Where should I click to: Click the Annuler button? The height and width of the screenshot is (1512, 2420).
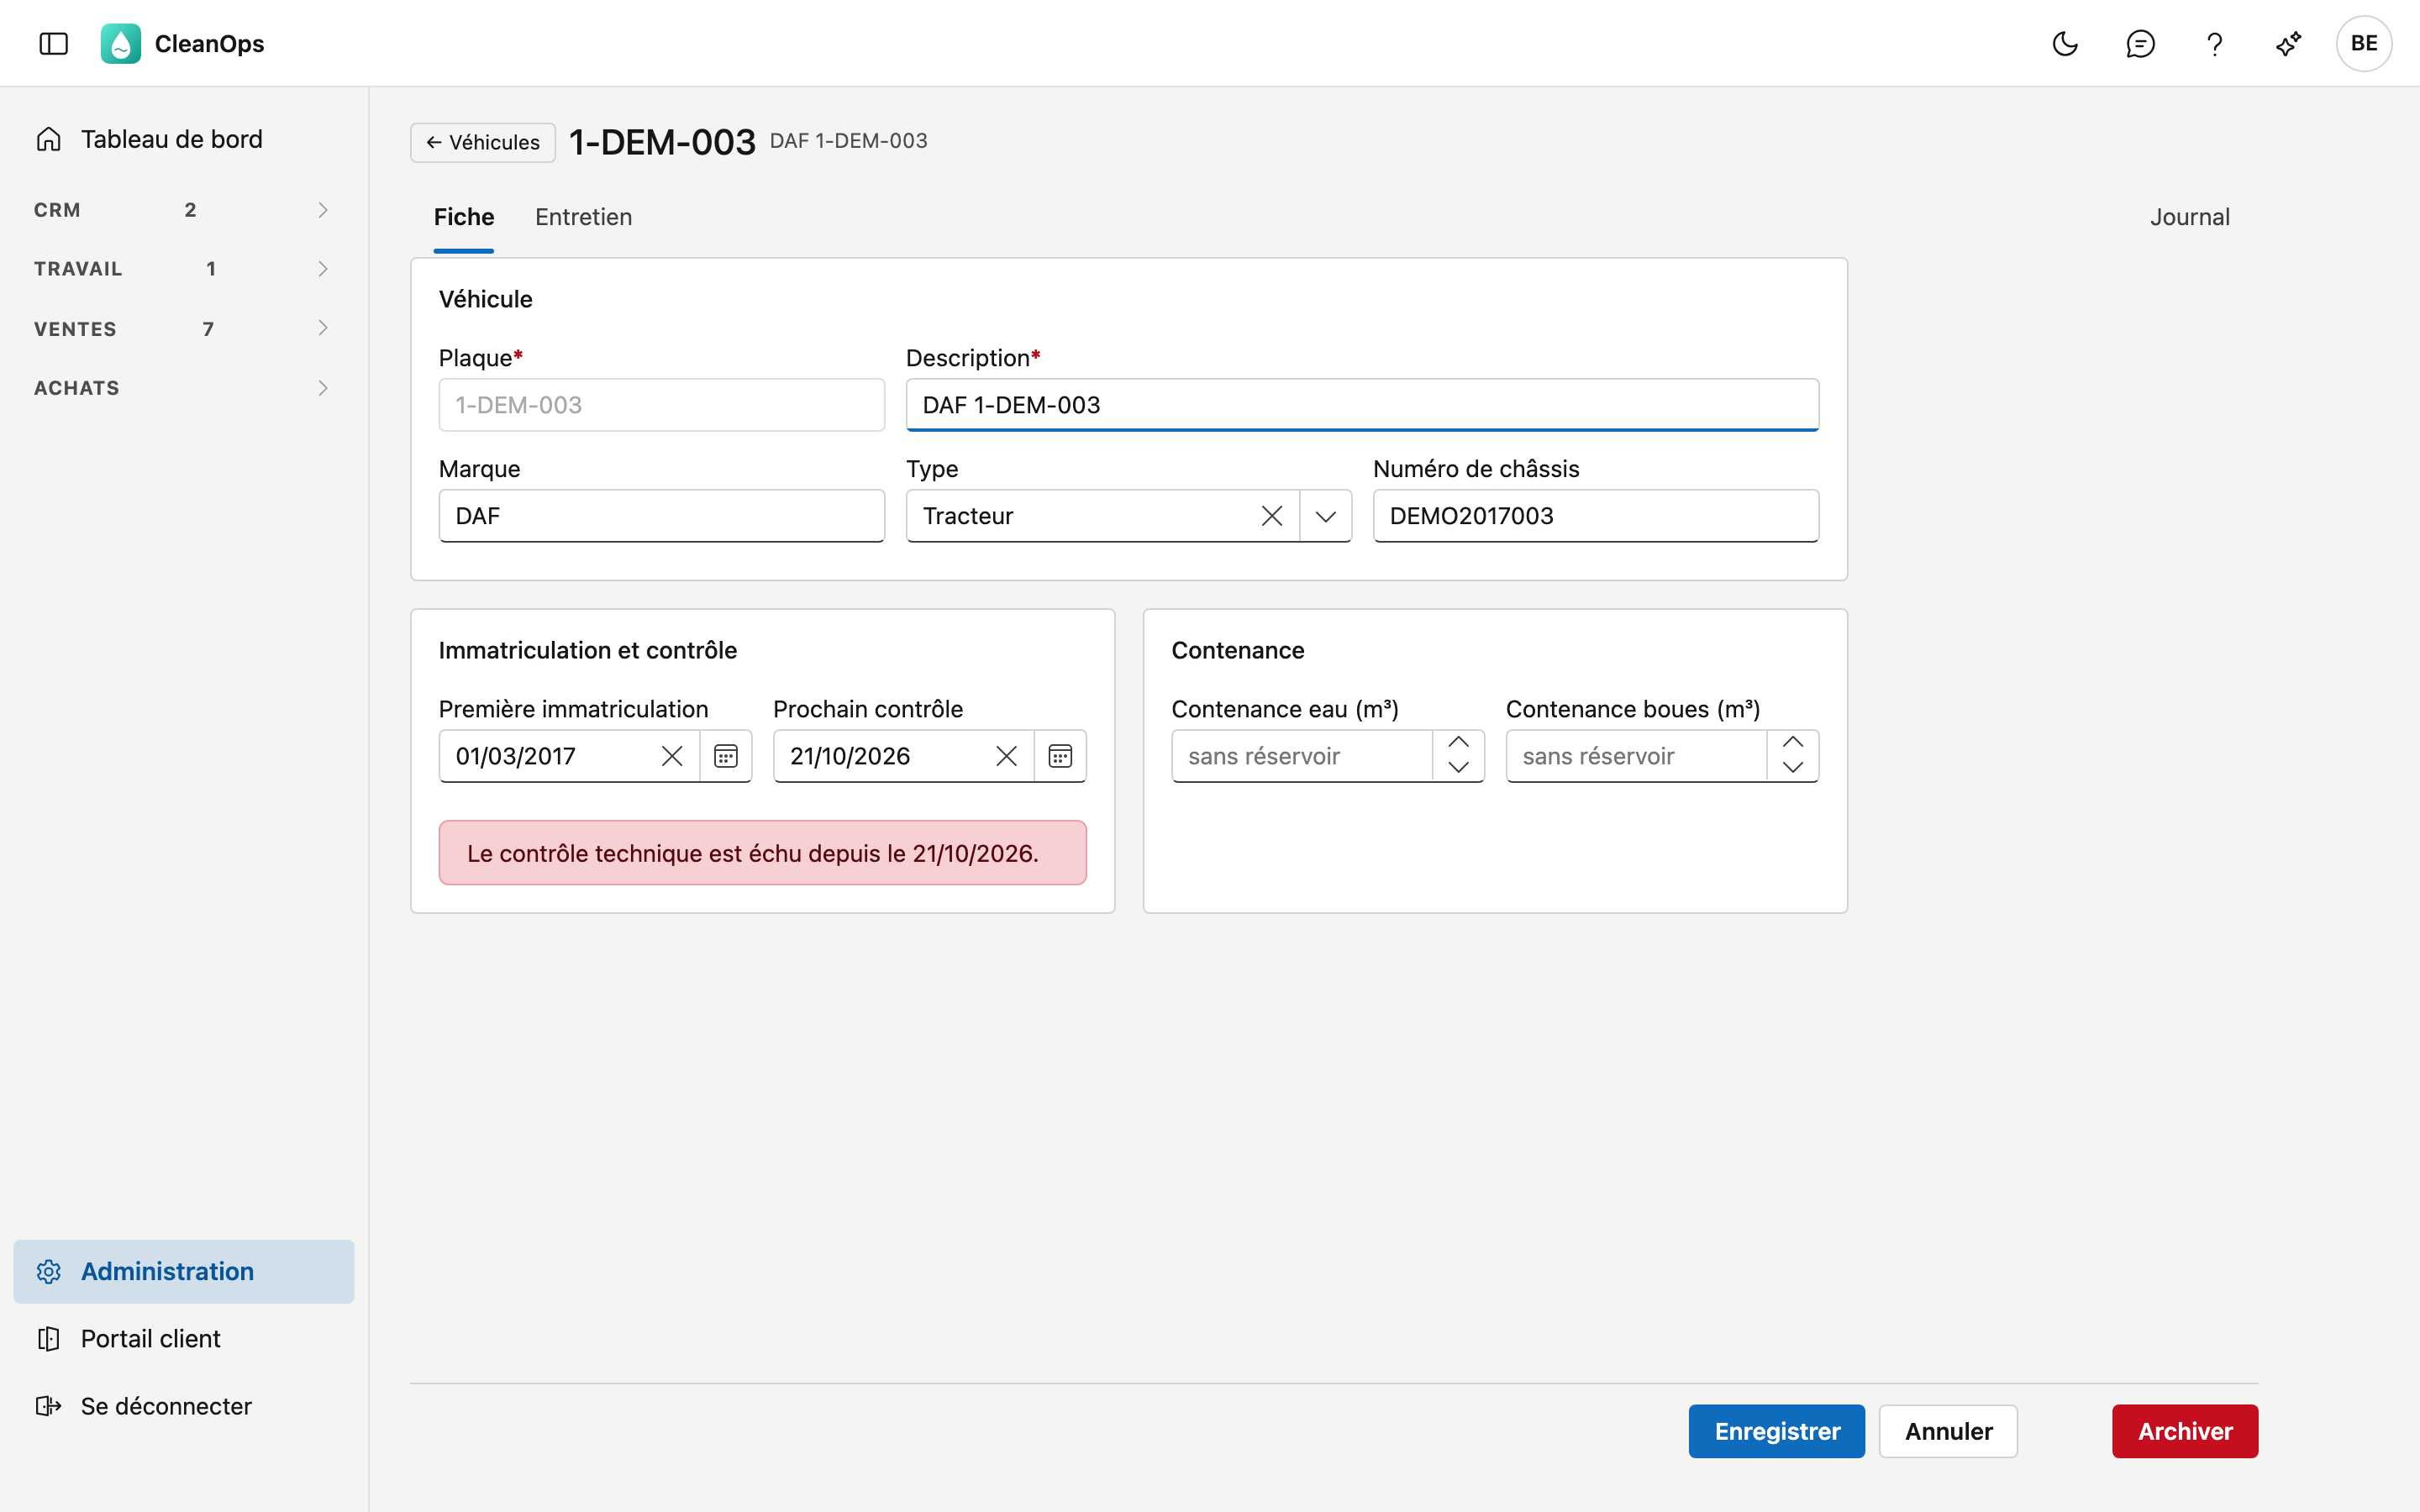tap(1948, 1431)
